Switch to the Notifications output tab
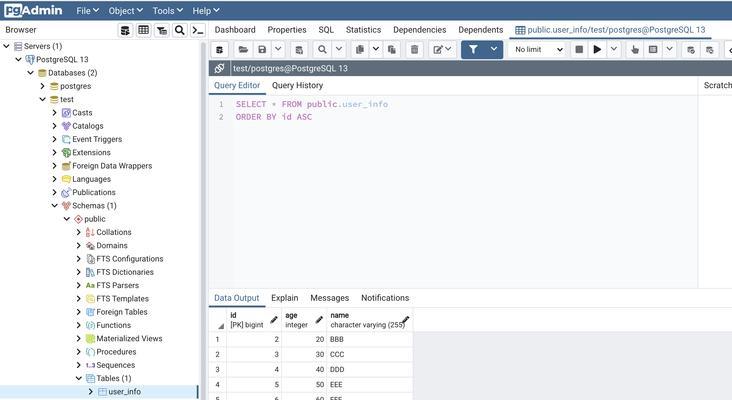 [x=385, y=298]
